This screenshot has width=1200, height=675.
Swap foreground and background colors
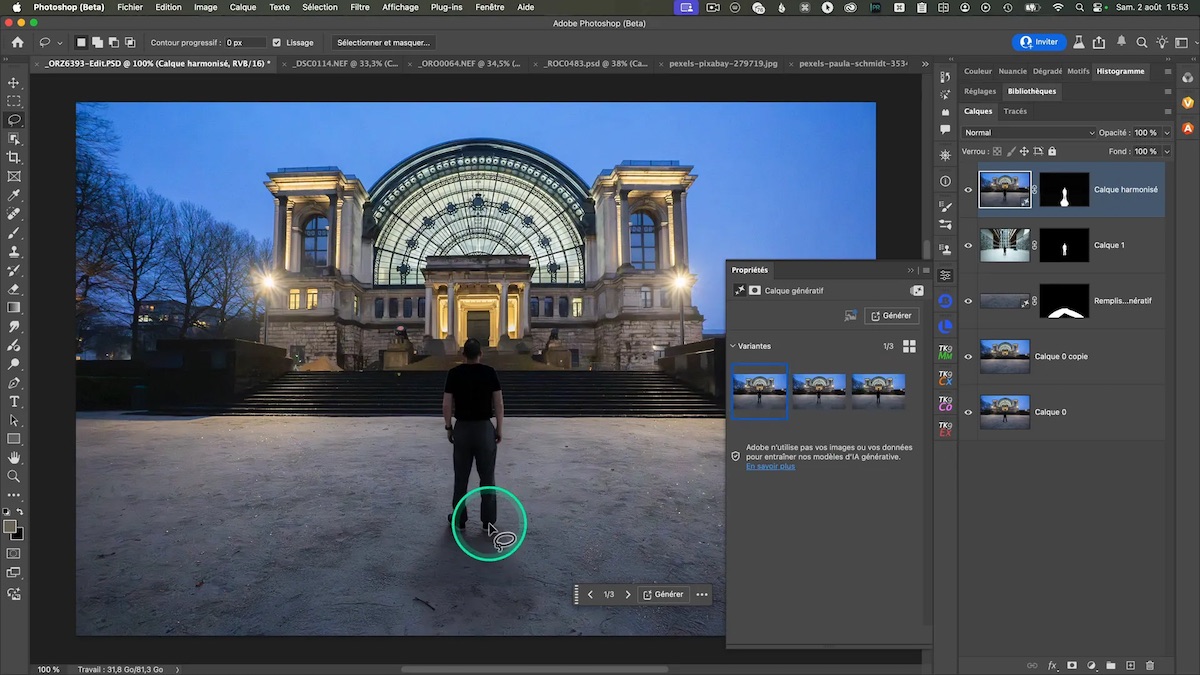(x=19, y=512)
